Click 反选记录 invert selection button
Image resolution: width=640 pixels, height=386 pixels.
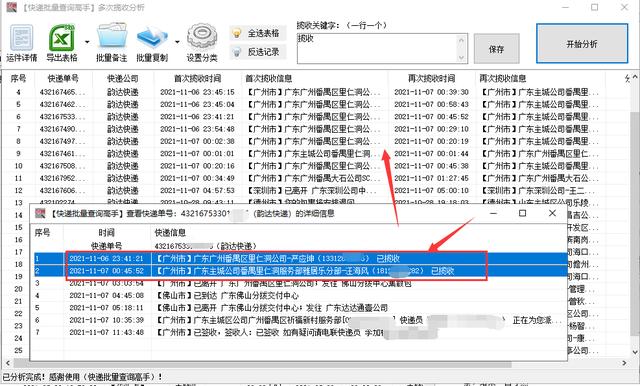click(258, 52)
